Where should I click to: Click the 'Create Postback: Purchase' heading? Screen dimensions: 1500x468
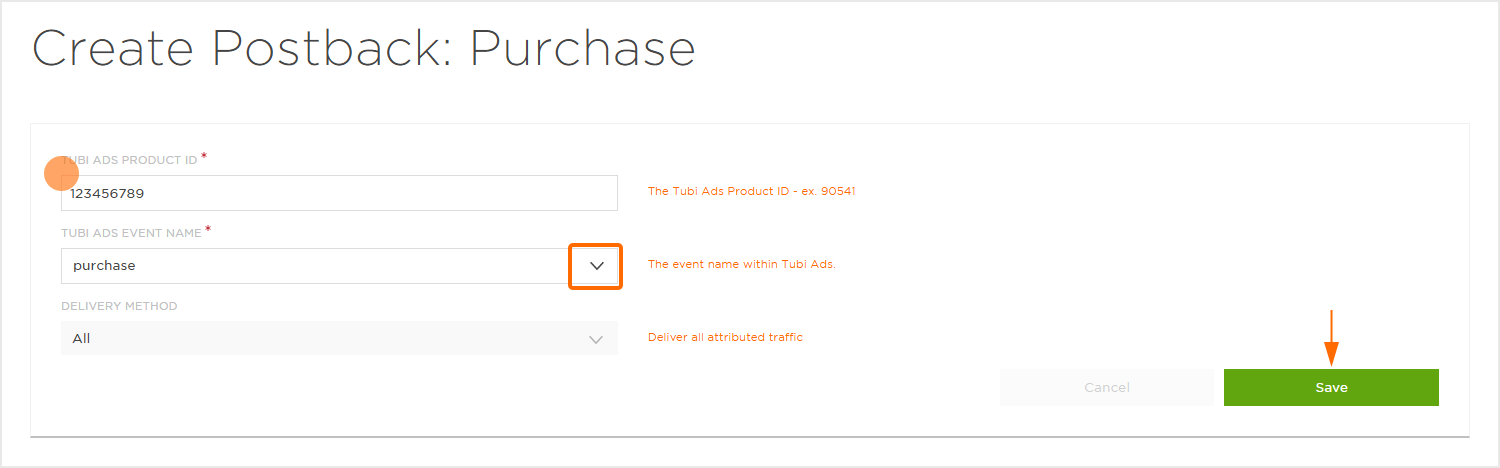(363, 49)
